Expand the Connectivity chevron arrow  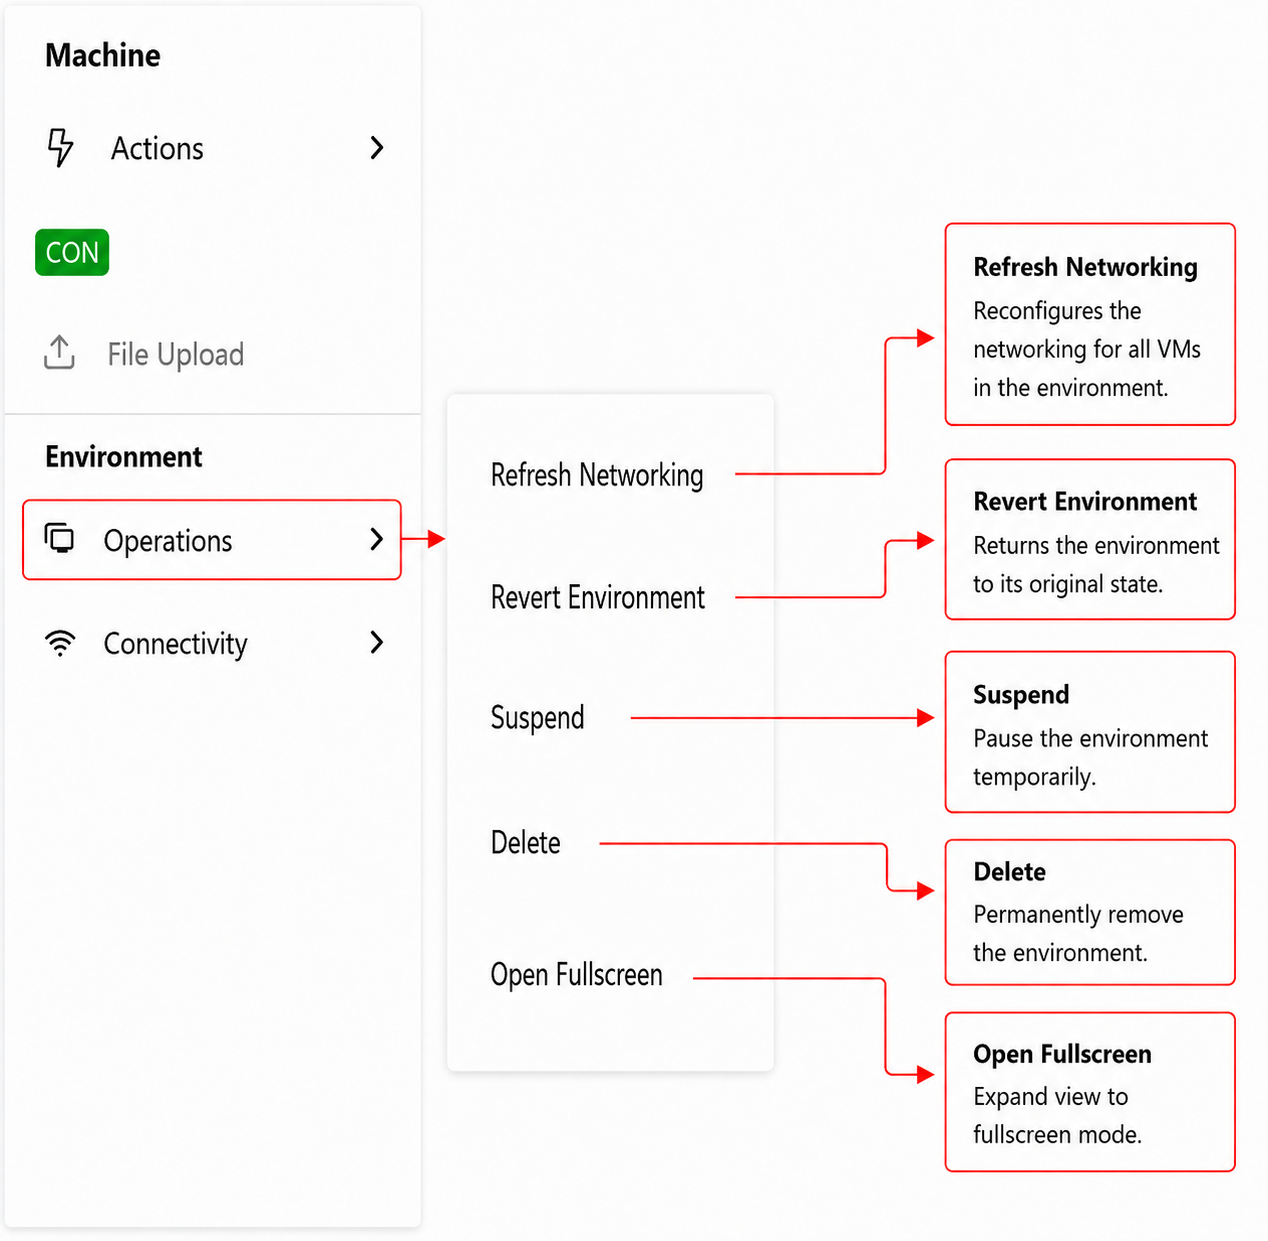[376, 642]
